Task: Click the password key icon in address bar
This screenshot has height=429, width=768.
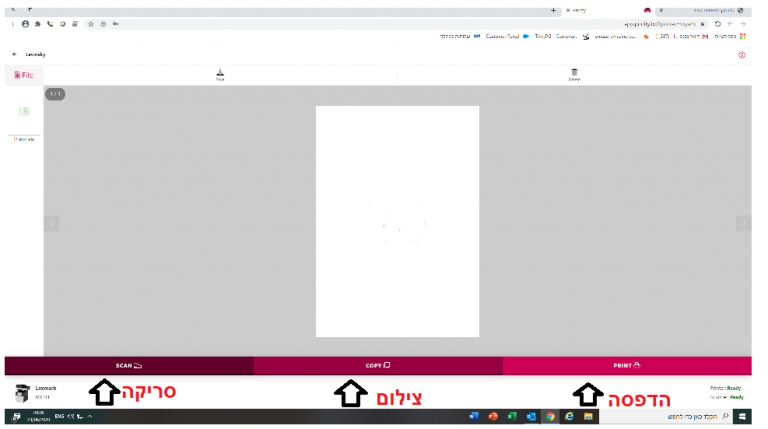Action: pyautogui.click(x=116, y=24)
